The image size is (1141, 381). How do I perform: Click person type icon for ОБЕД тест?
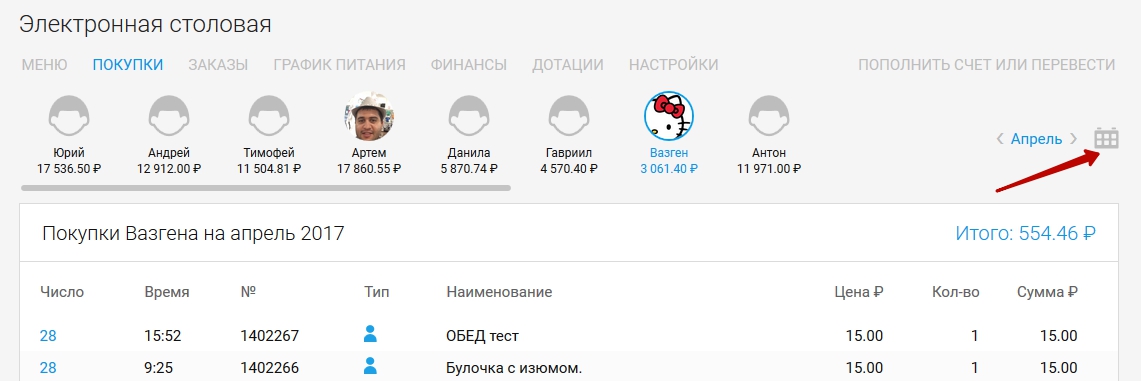coord(370,334)
